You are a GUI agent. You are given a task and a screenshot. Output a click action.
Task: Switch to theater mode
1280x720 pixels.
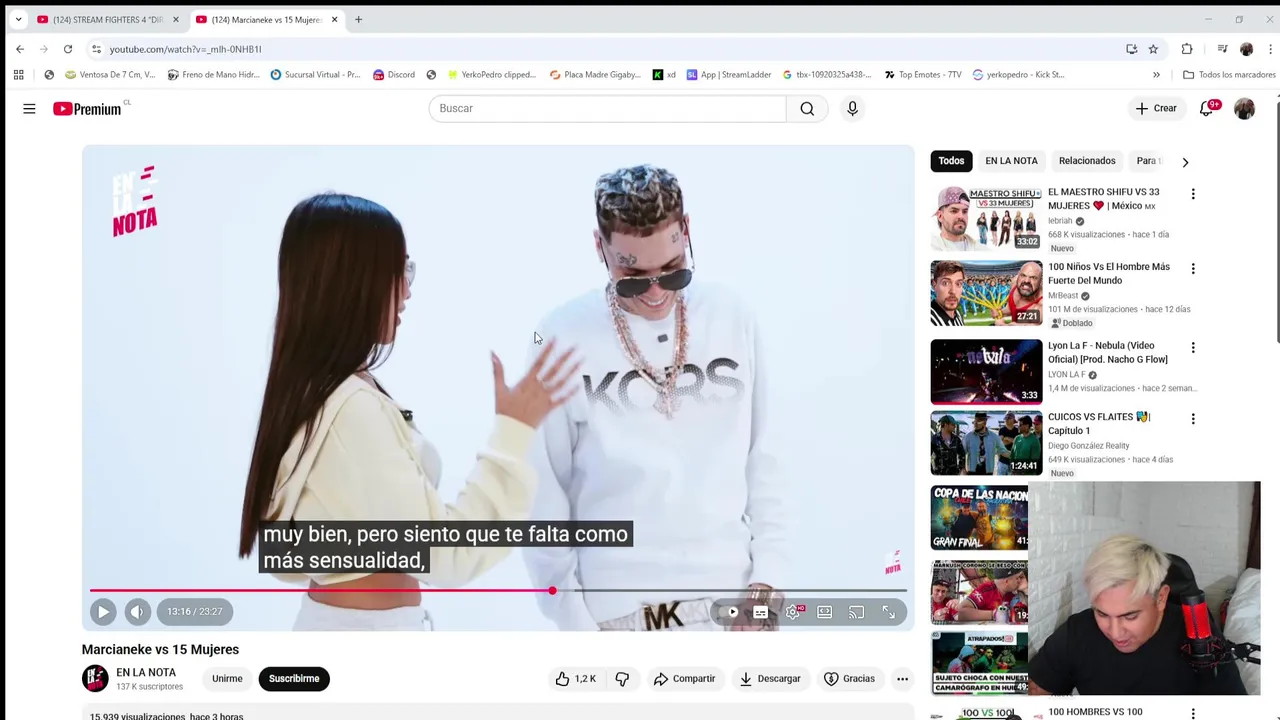(825, 612)
